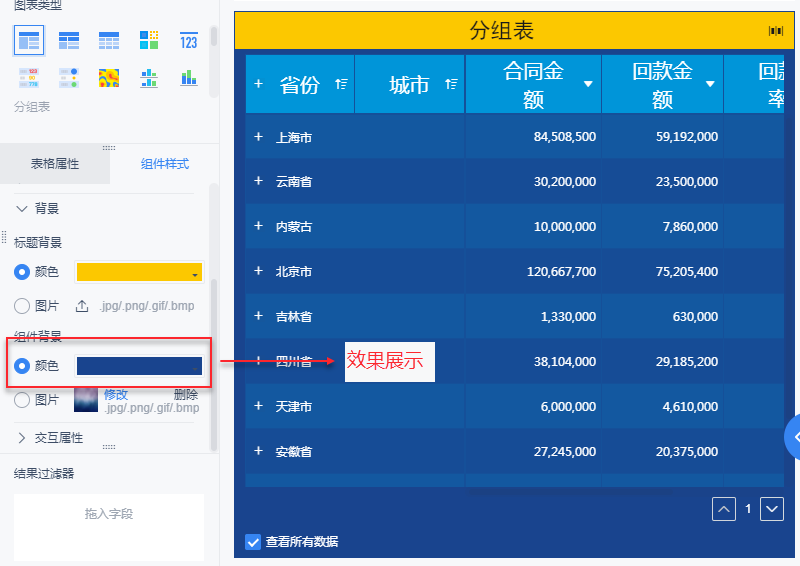Viewport: 800px width, 566px height.
Task: Go to next page with down arrow button
Action: tap(772, 509)
